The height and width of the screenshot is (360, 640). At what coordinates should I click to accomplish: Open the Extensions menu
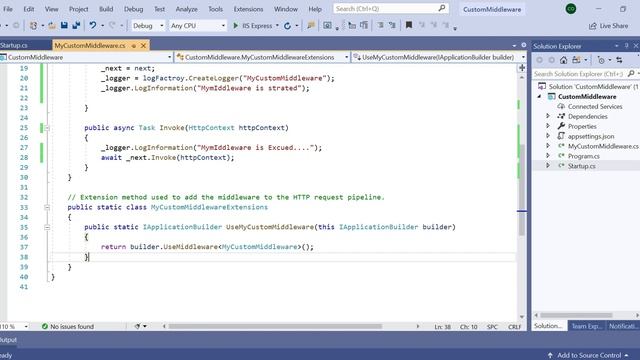tap(248, 9)
